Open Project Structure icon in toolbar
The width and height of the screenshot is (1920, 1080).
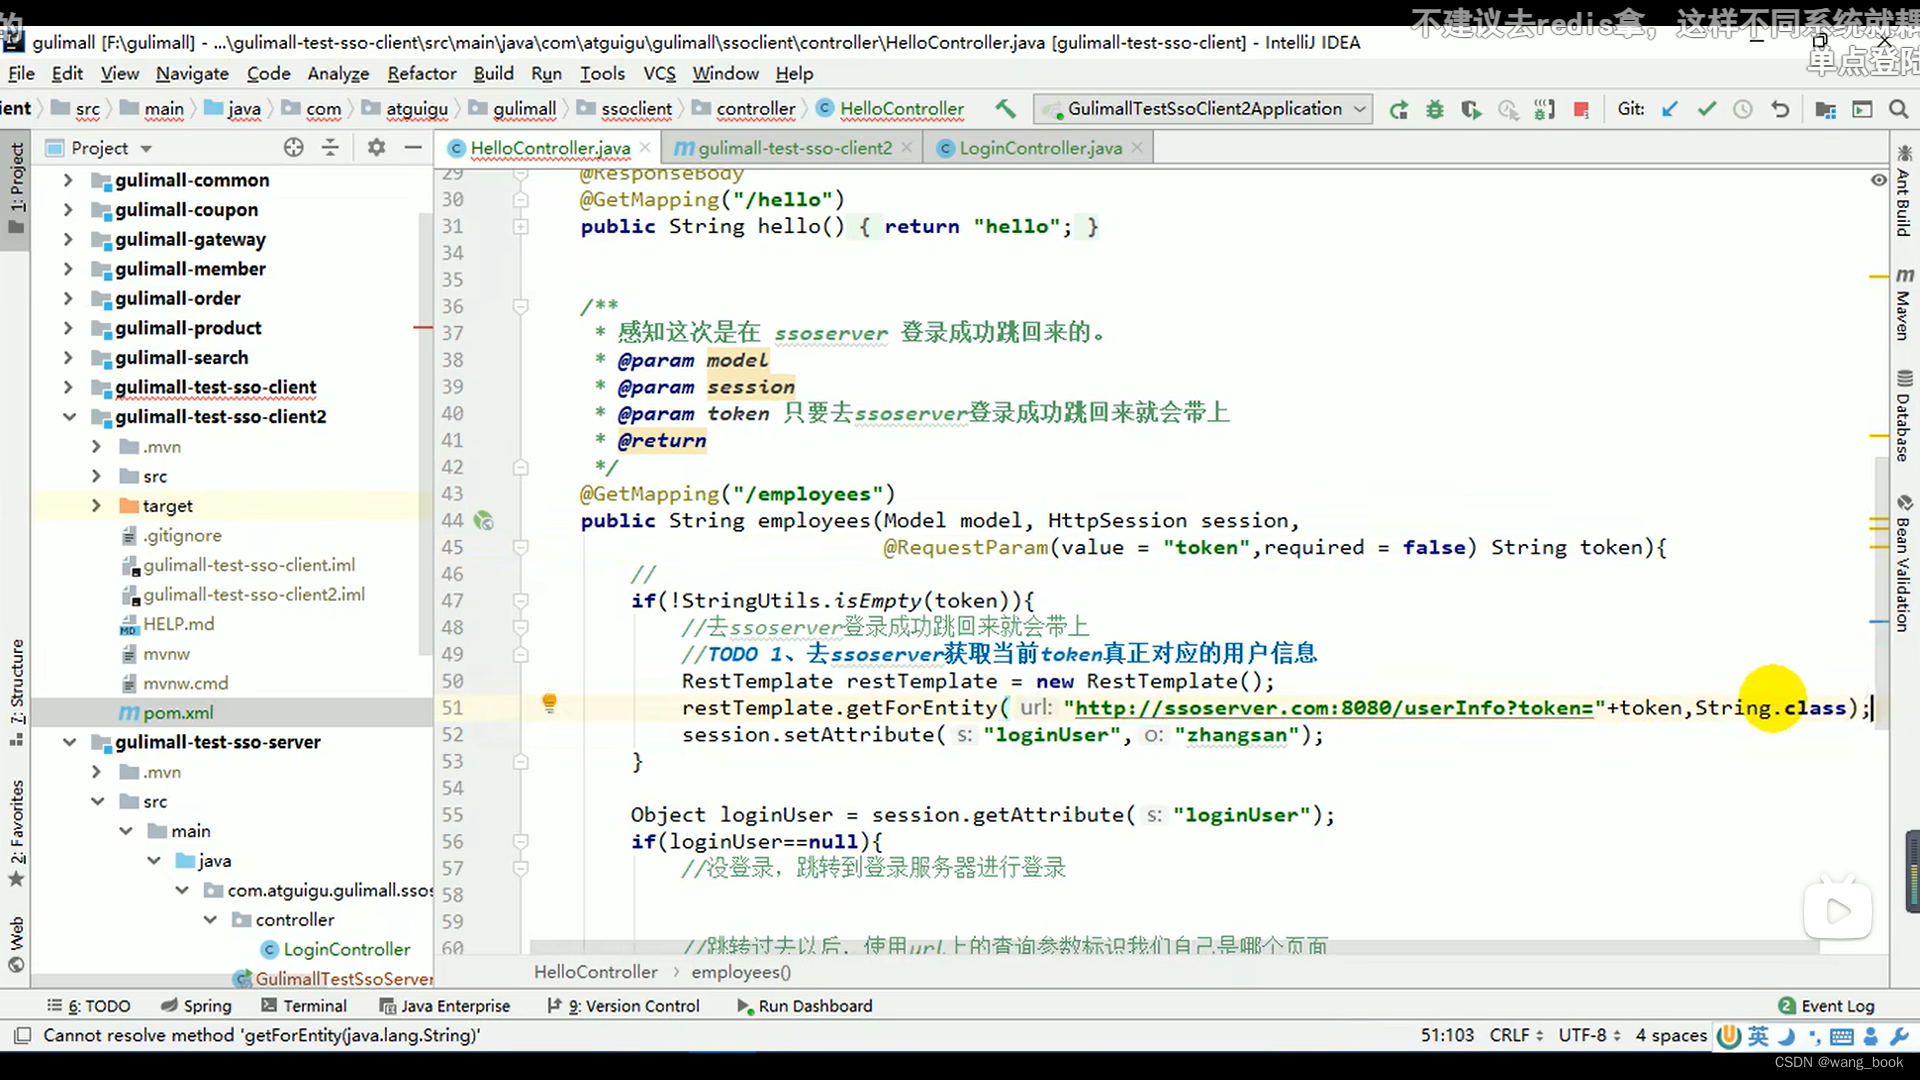(x=1825, y=109)
